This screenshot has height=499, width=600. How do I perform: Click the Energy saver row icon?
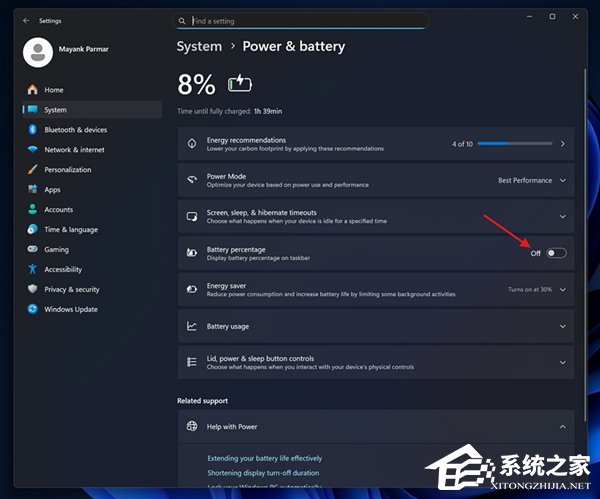click(x=192, y=289)
